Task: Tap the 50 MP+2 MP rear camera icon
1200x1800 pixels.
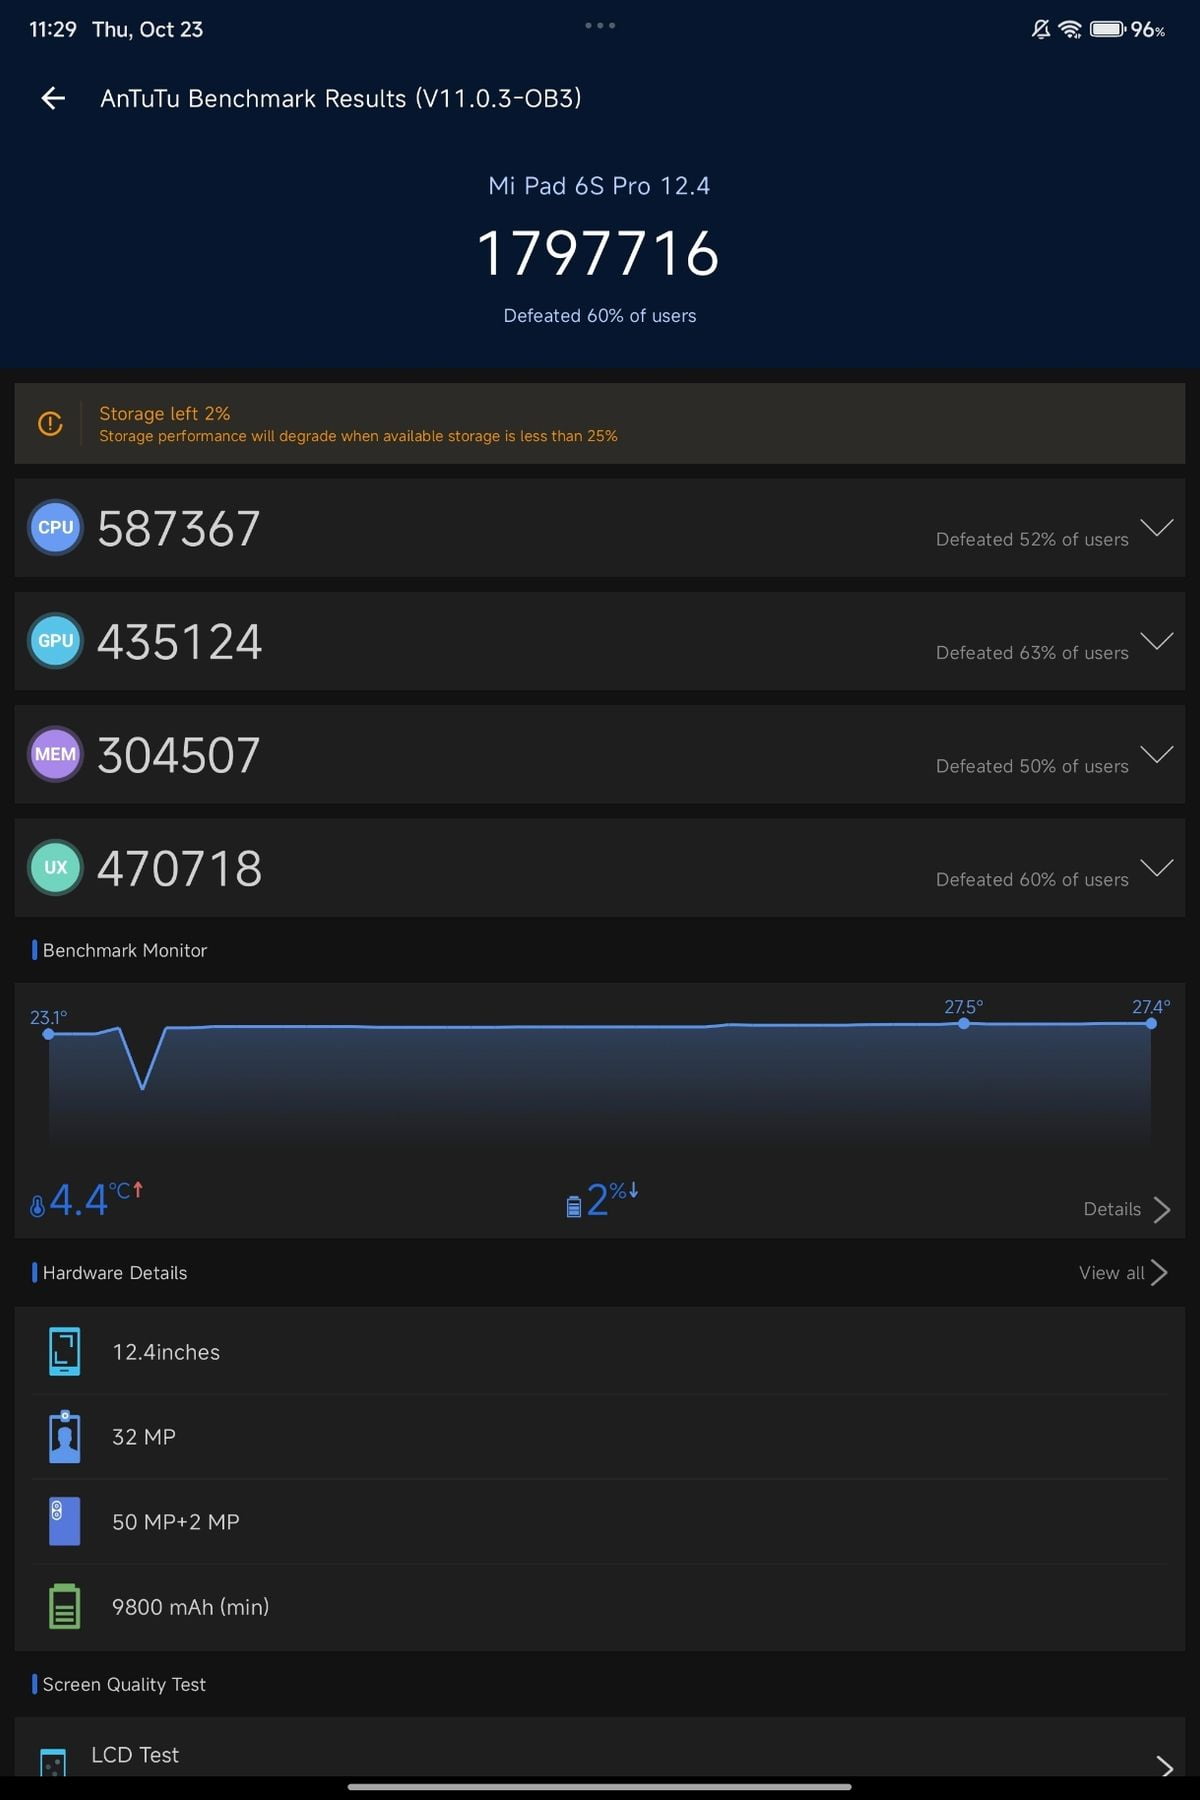Action: pyautogui.click(x=65, y=1522)
